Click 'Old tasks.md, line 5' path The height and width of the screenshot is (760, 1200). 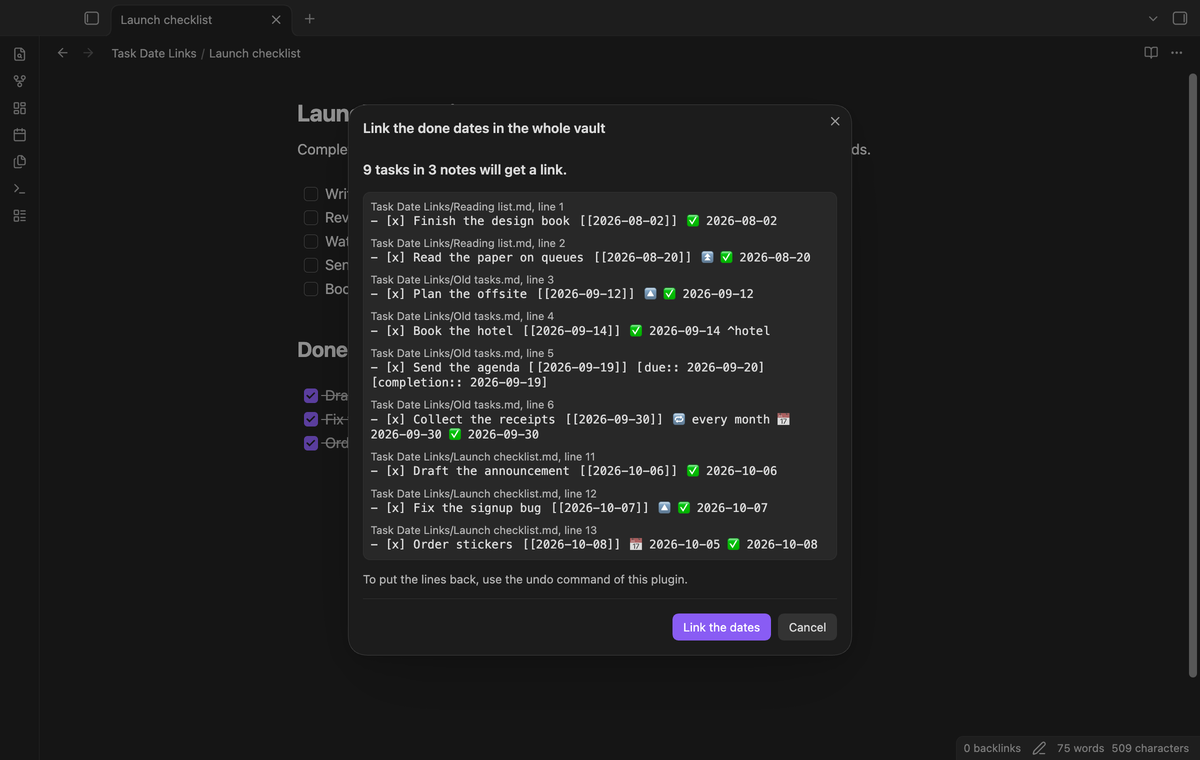(462, 353)
